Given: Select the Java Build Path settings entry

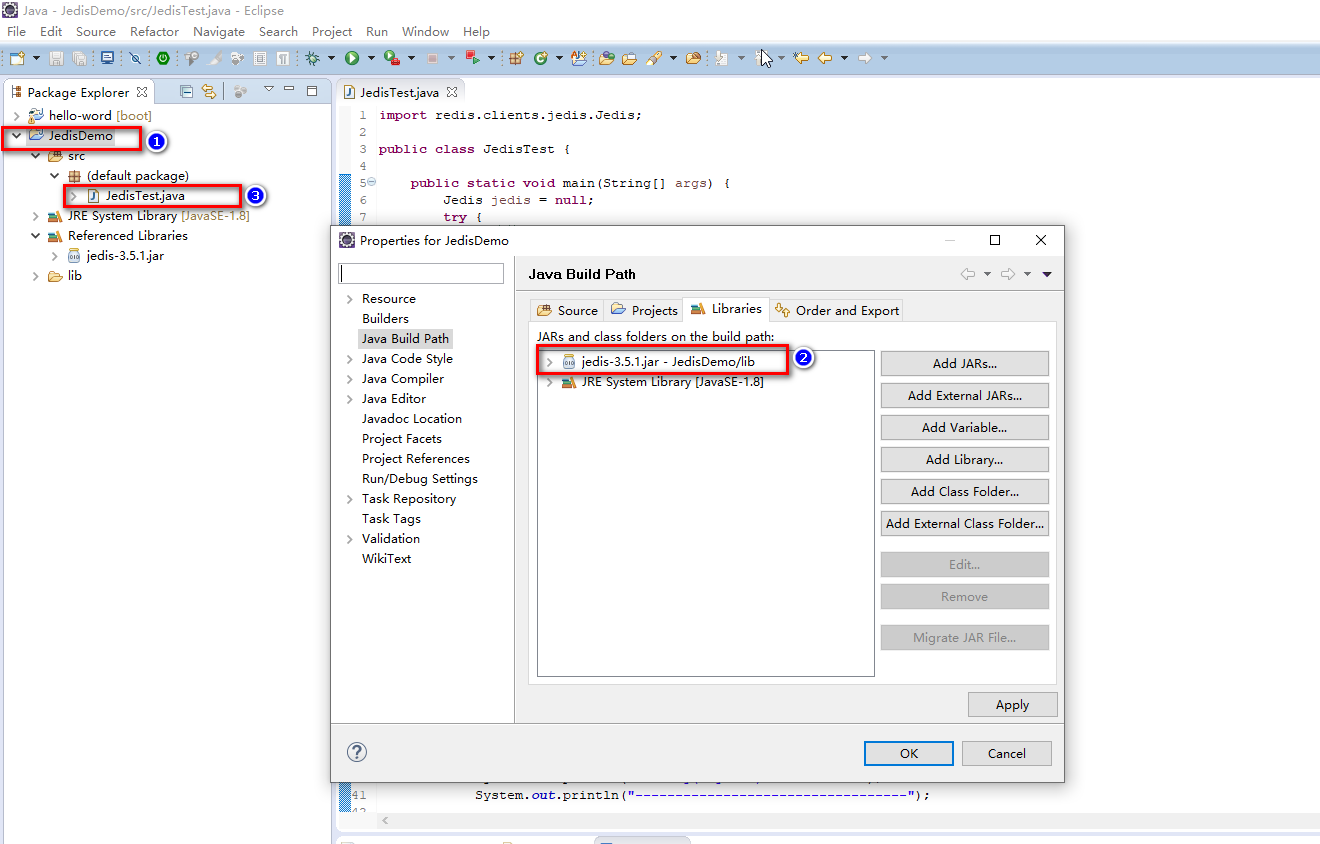Looking at the screenshot, I should coord(405,338).
